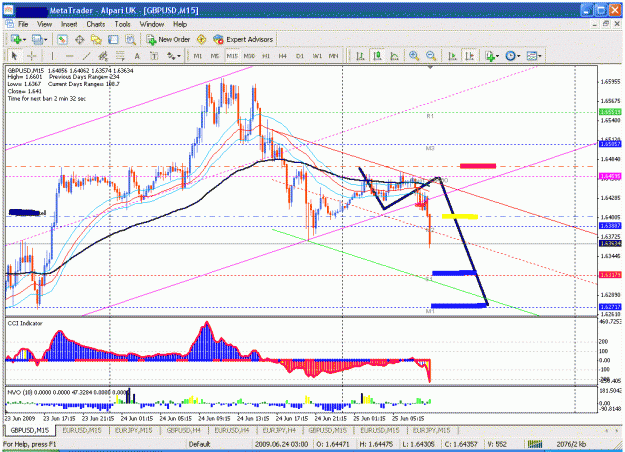625x452 pixels.
Task: Zoom in on the chart
Action: (x=414, y=56)
